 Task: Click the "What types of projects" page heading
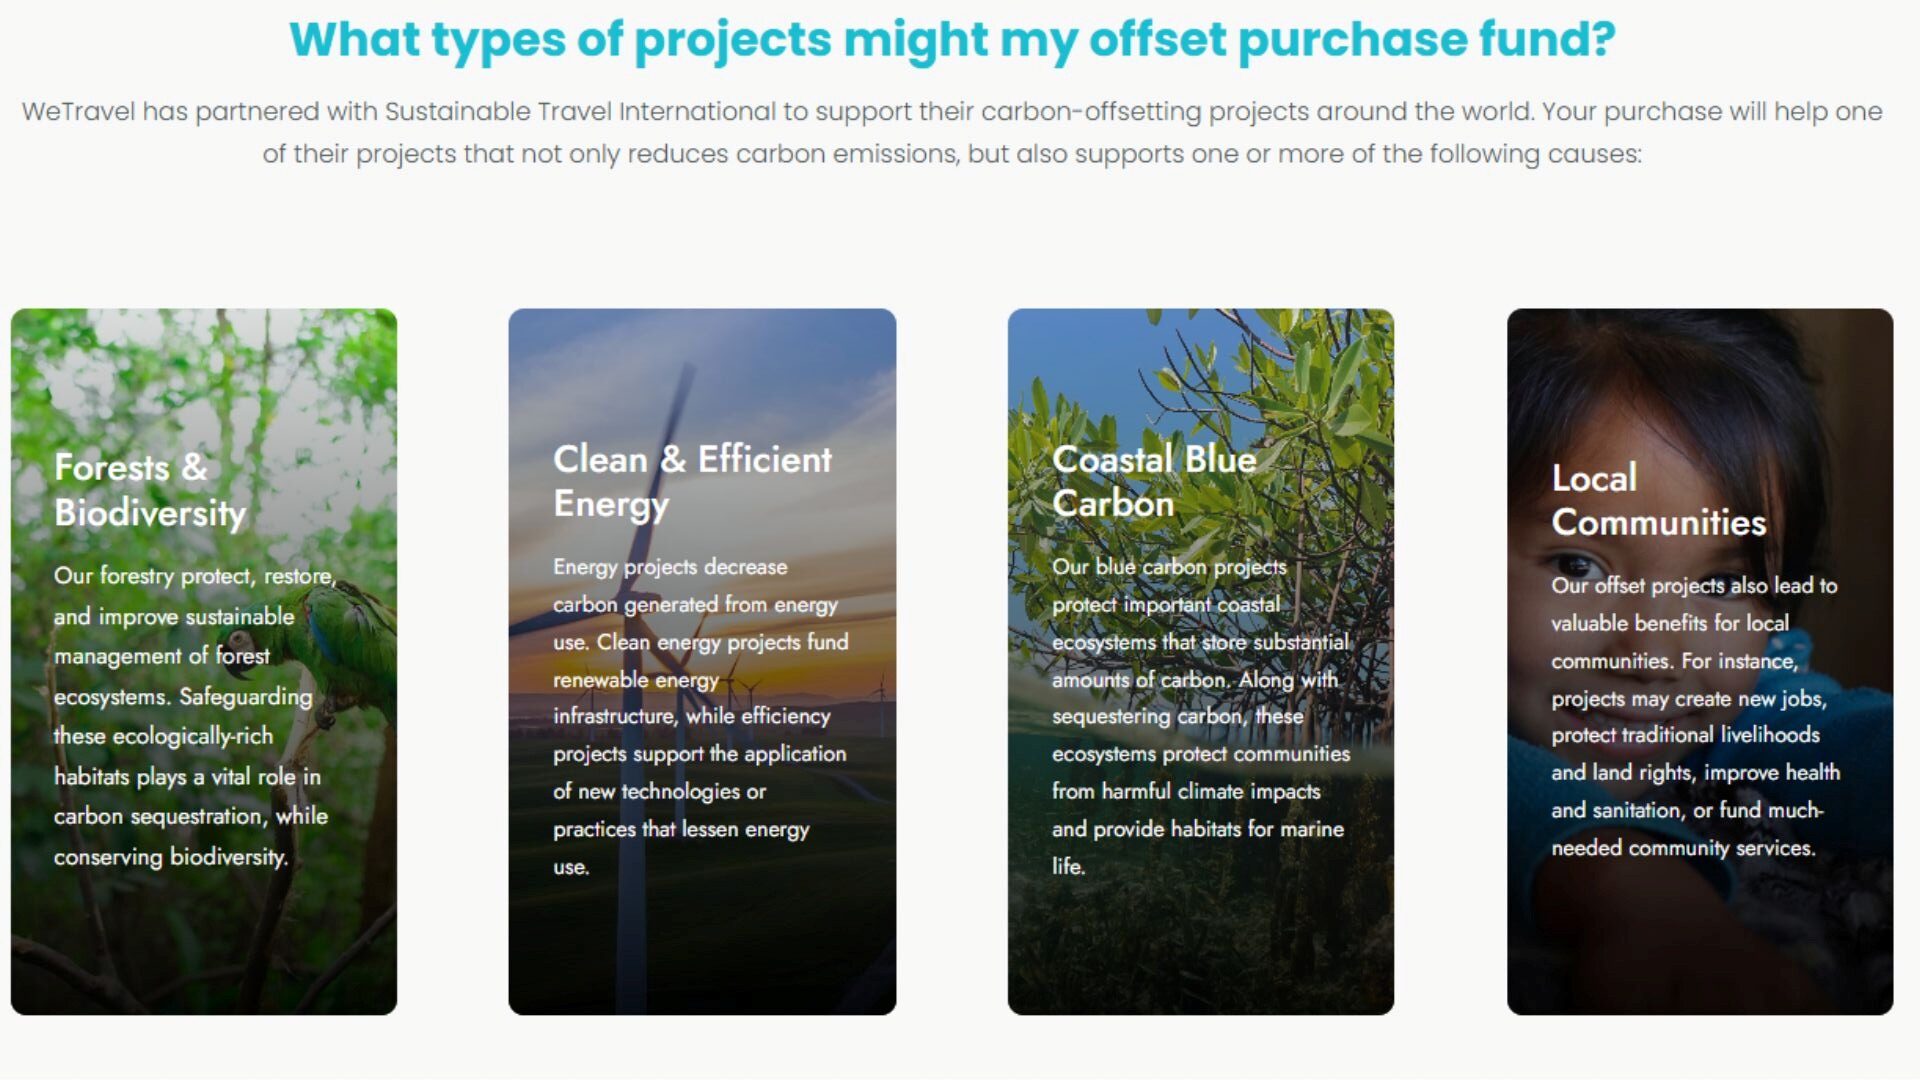952,40
